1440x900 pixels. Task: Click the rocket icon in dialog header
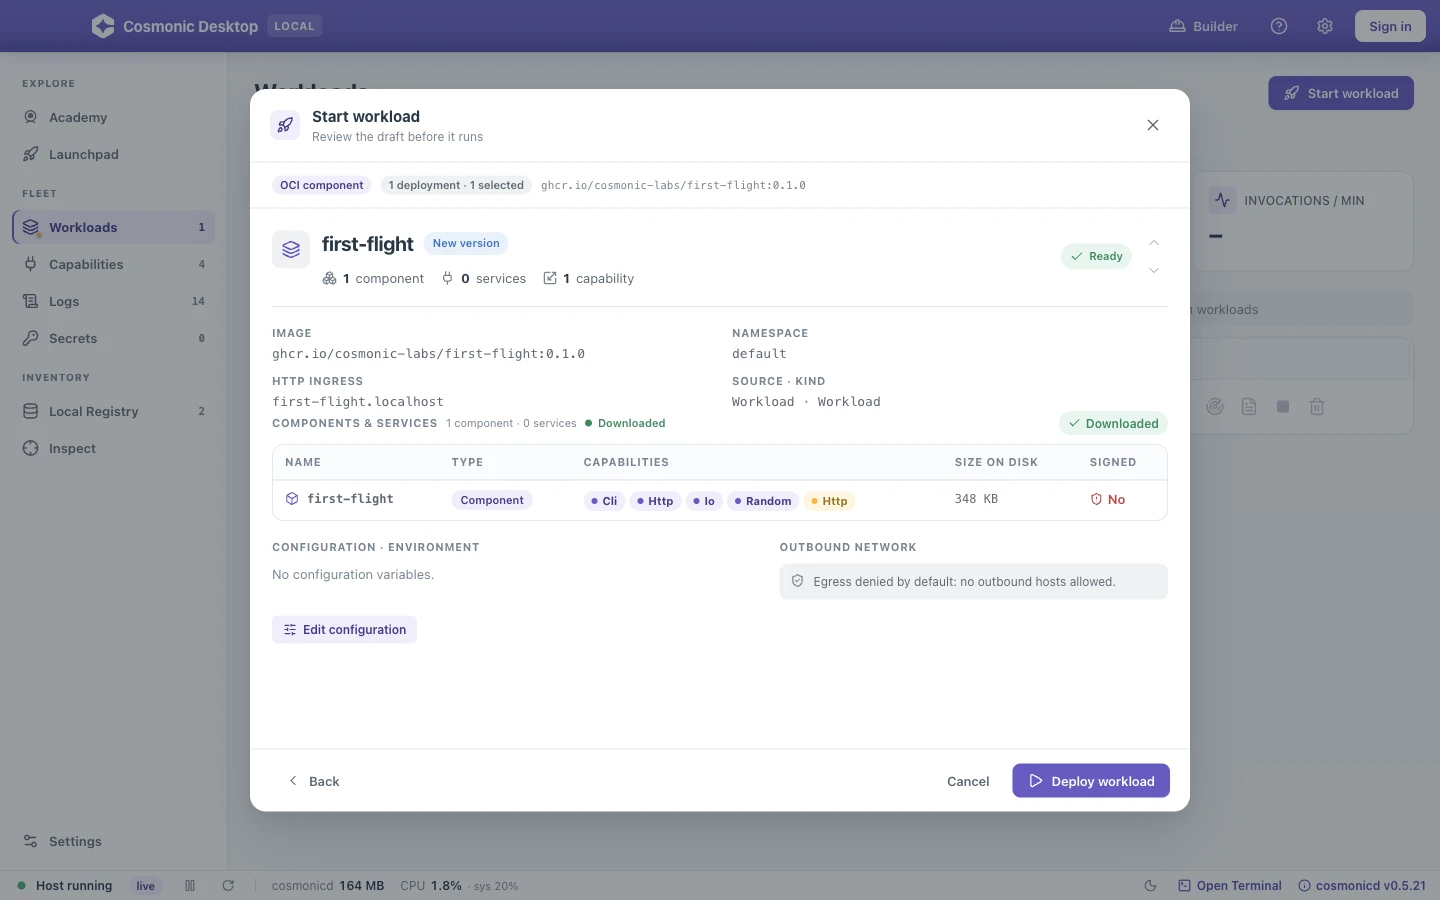(x=285, y=125)
